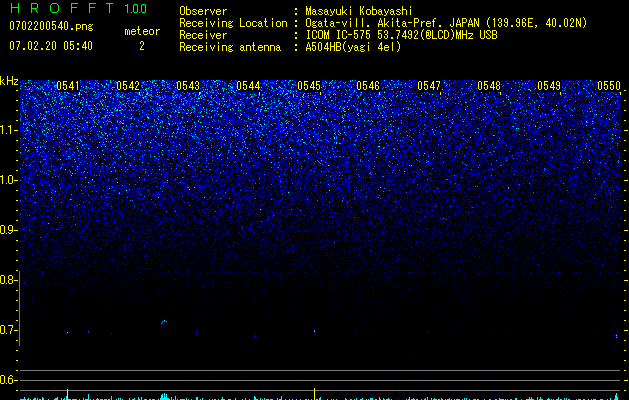
Task: Click the Receiver ICOM IC-575 text
Action: (x=340, y=35)
